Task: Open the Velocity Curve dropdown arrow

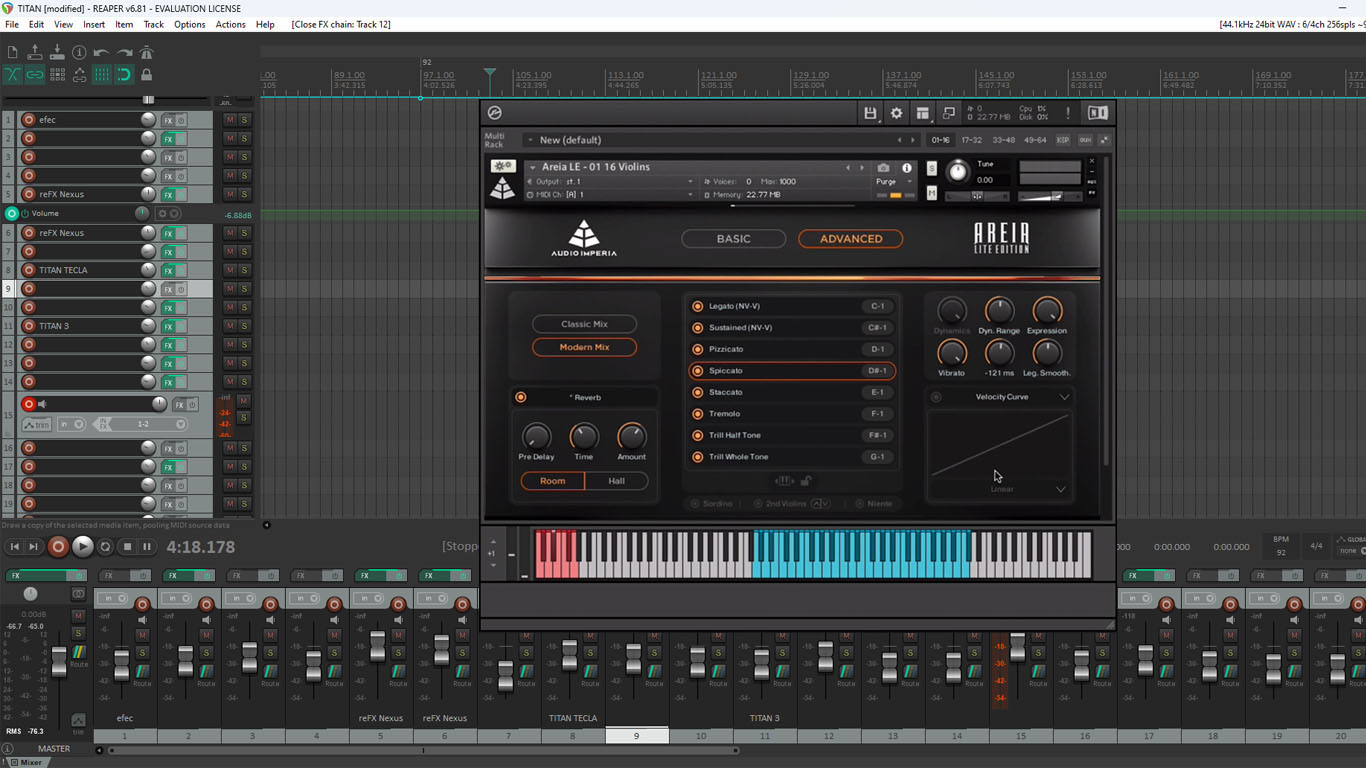Action: coord(1064,397)
